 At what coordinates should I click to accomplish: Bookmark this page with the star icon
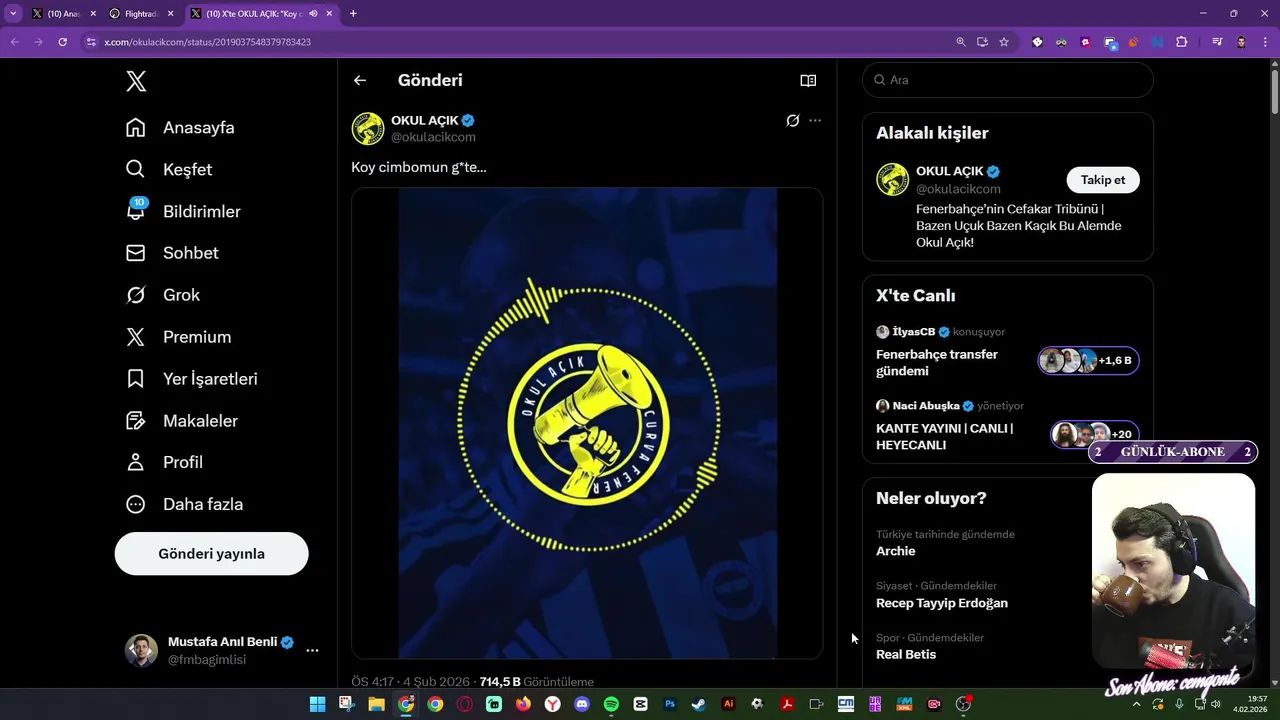(1004, 42)
